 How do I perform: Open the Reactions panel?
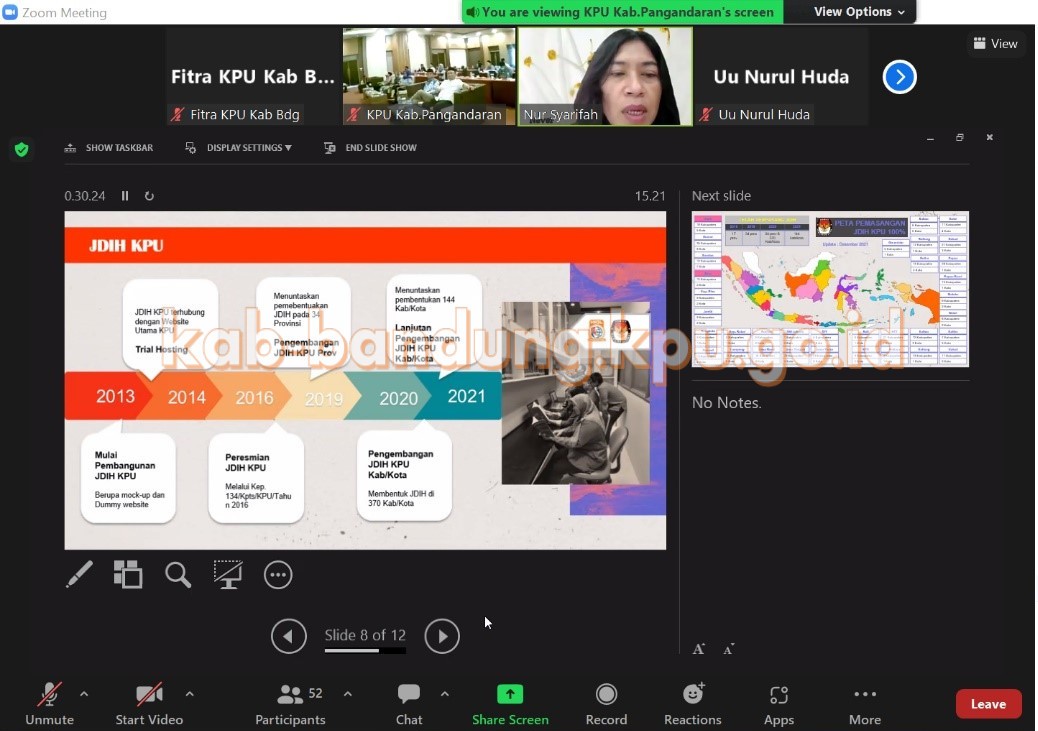pyautogui.click(x=692, y=704)
